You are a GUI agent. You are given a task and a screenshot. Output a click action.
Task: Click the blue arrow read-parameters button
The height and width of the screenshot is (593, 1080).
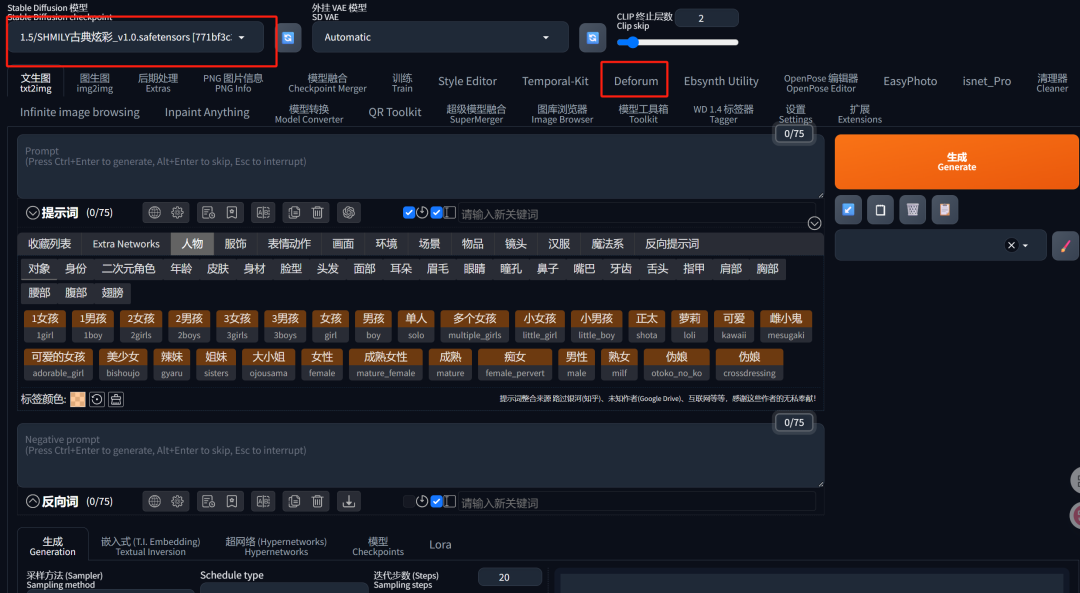[x=849, y=210]
